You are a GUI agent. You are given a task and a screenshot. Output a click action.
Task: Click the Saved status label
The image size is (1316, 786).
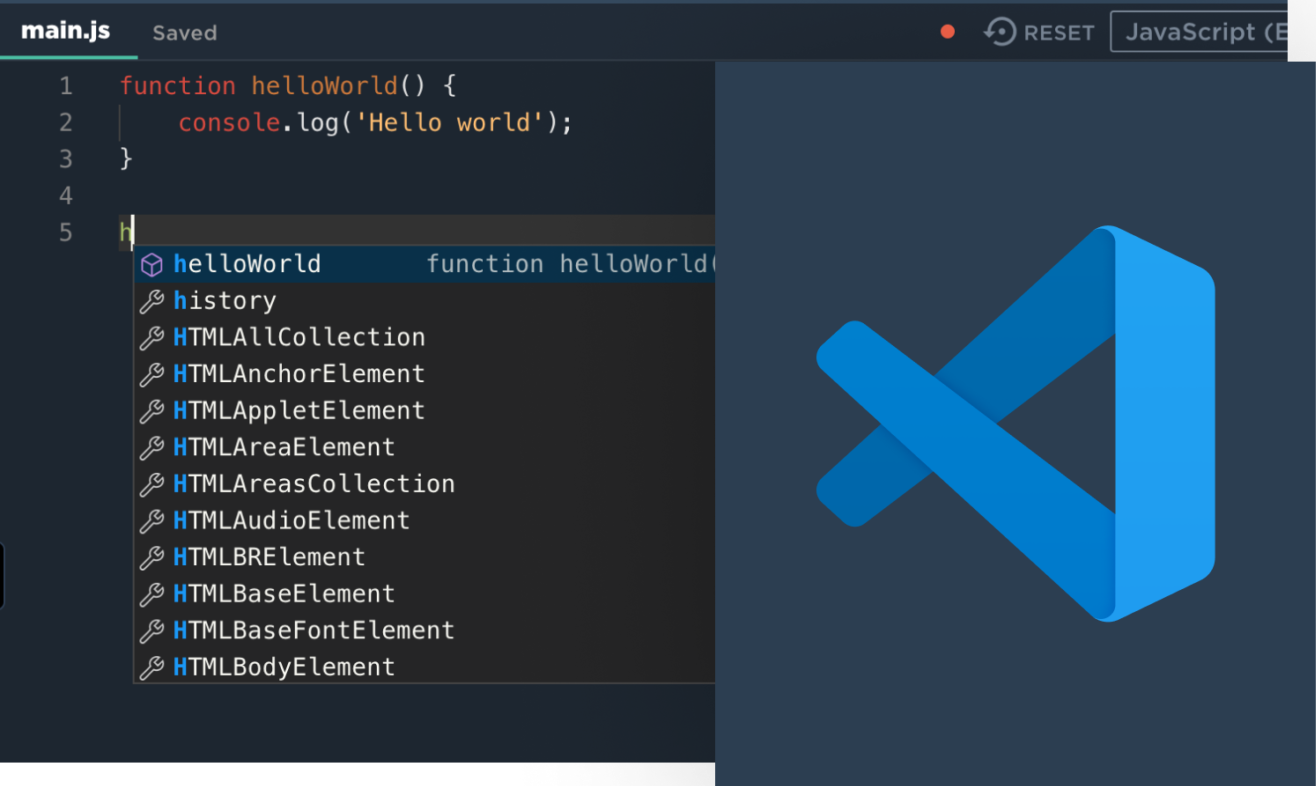point(184,33)
